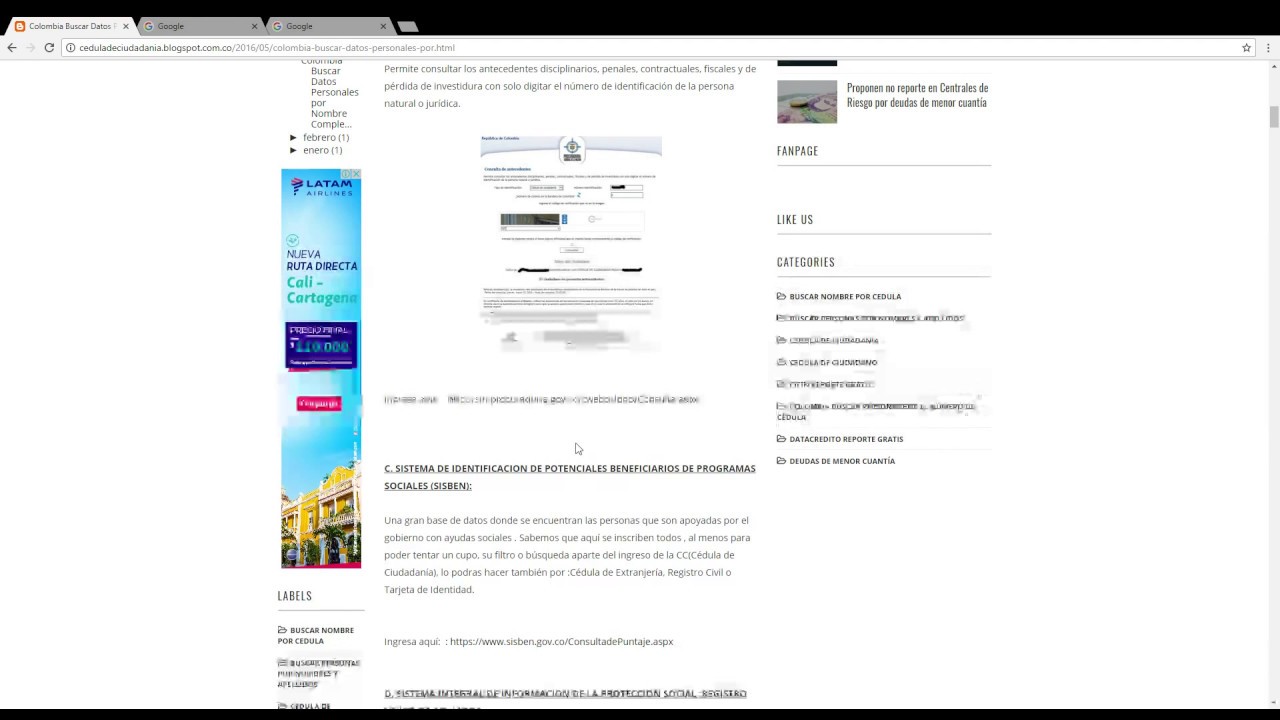This screenshot has width=1280, height=720.
Task: Open the procuraduria.gov.co consulta link
Action: [573, 399]
